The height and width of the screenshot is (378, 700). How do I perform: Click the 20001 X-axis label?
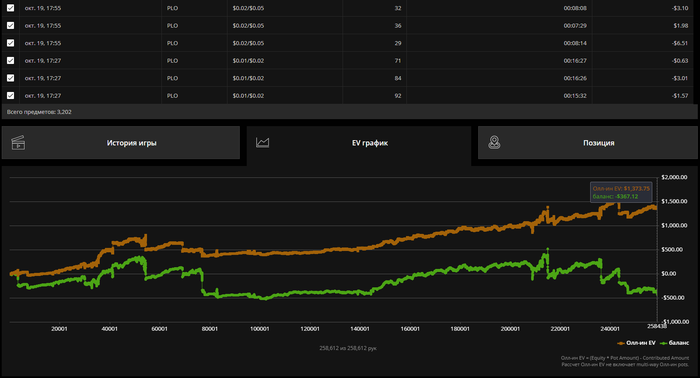[x=59, y=329]
